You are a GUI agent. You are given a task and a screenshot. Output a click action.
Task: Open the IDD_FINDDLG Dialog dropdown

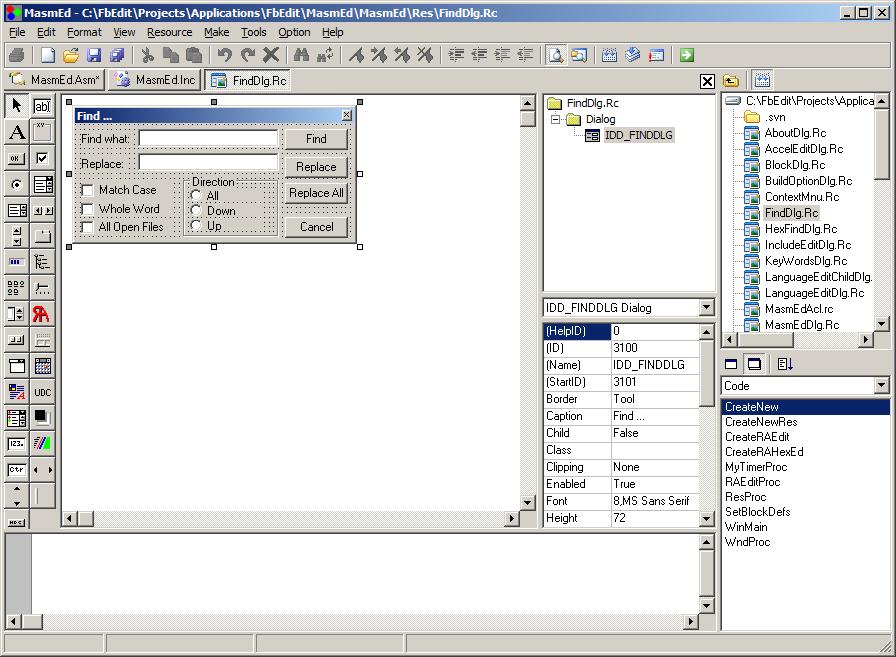point(707,308)
